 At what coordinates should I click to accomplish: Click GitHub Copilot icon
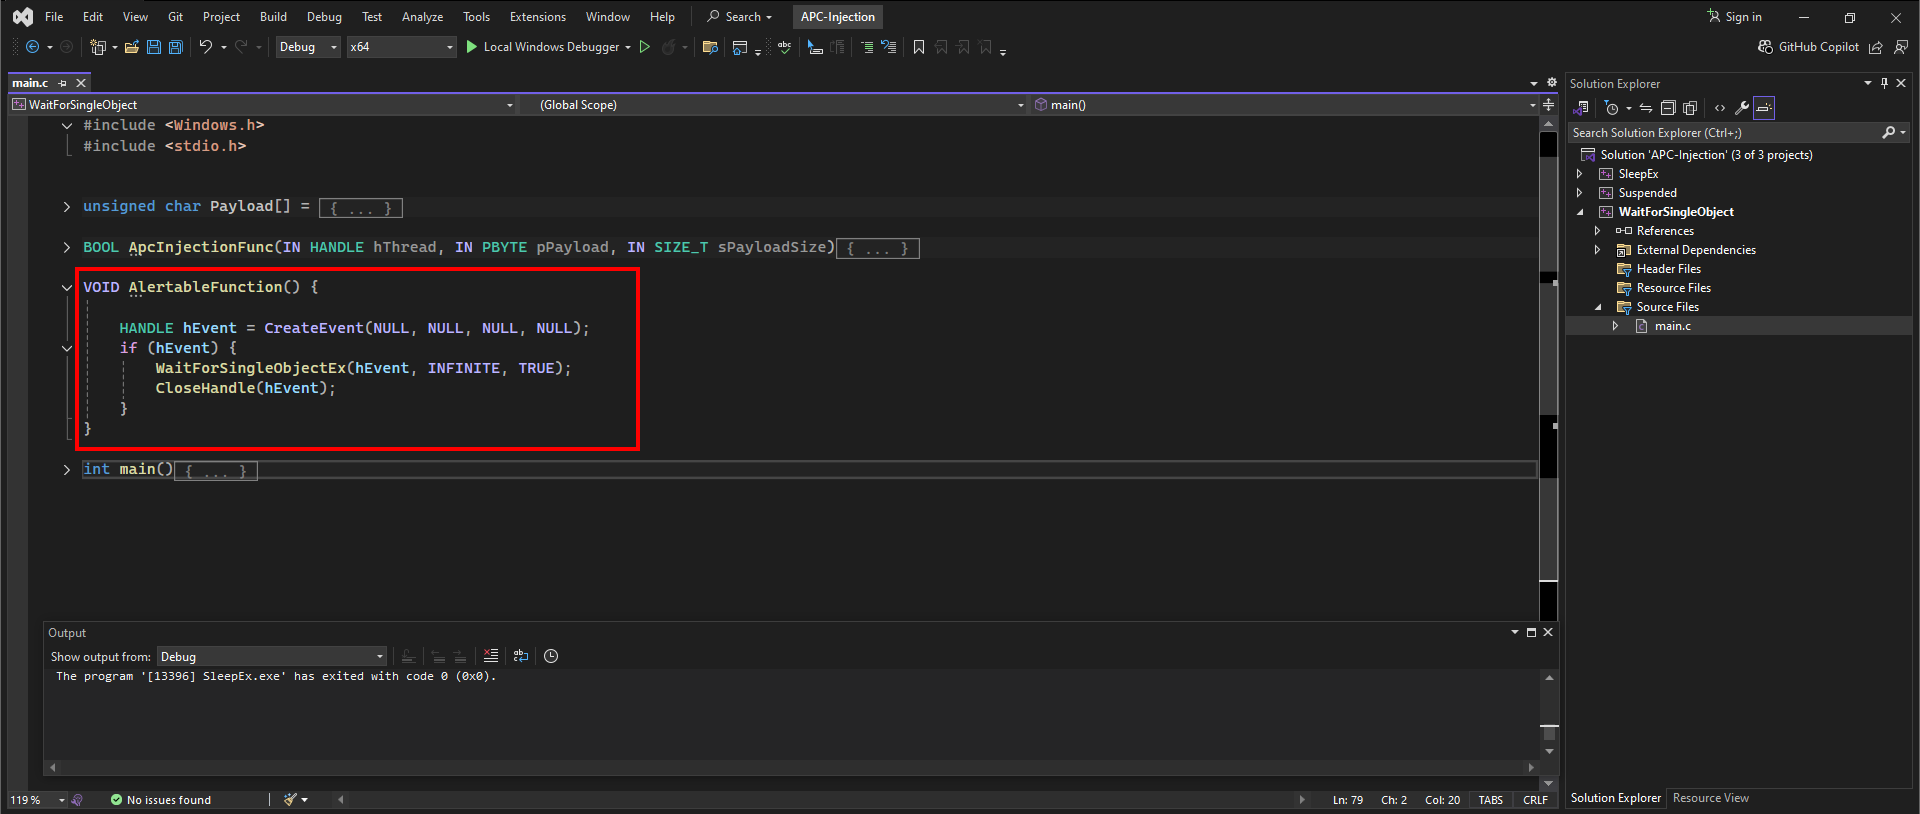coord(1765,47)
